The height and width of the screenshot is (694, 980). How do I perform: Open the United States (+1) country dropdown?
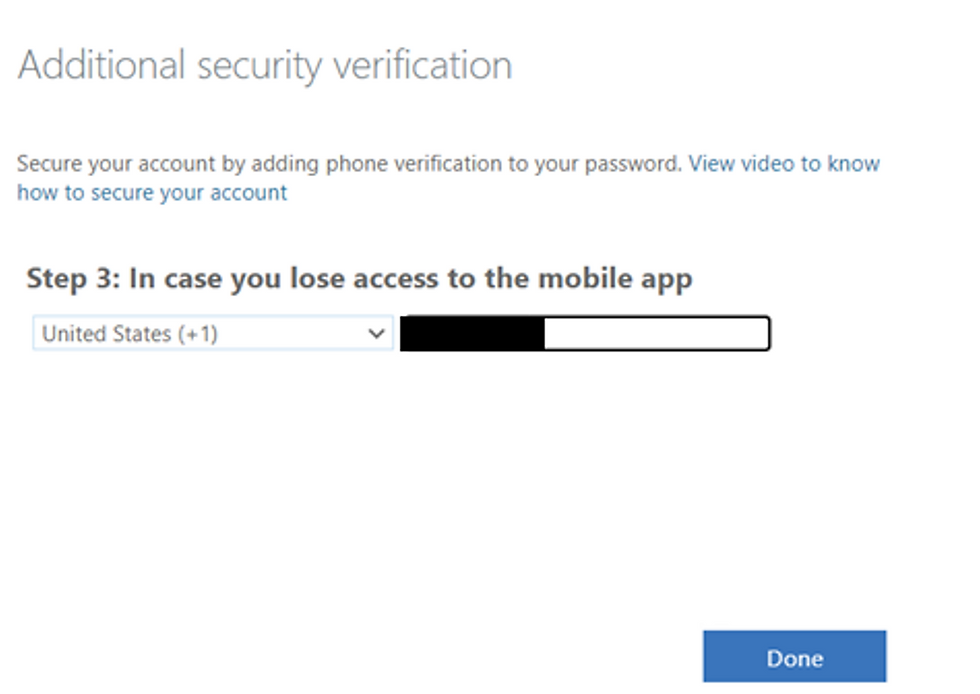point(212,334)
